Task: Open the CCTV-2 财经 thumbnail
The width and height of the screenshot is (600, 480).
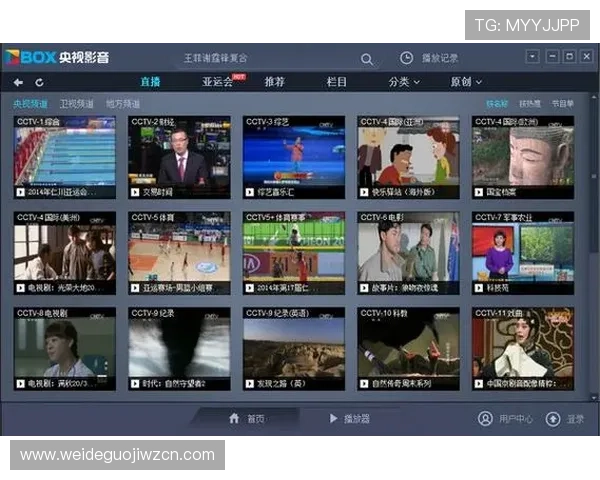Action: click(x=179, y=157)
